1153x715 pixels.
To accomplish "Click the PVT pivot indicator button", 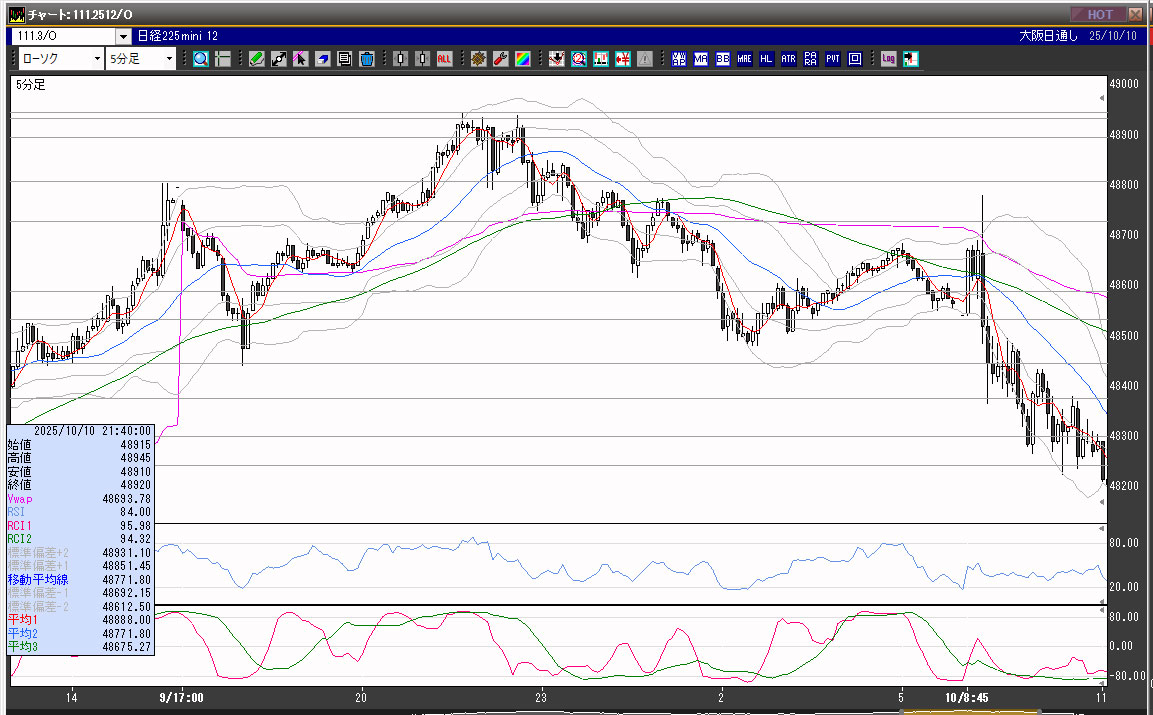I will tap(833, 59).
